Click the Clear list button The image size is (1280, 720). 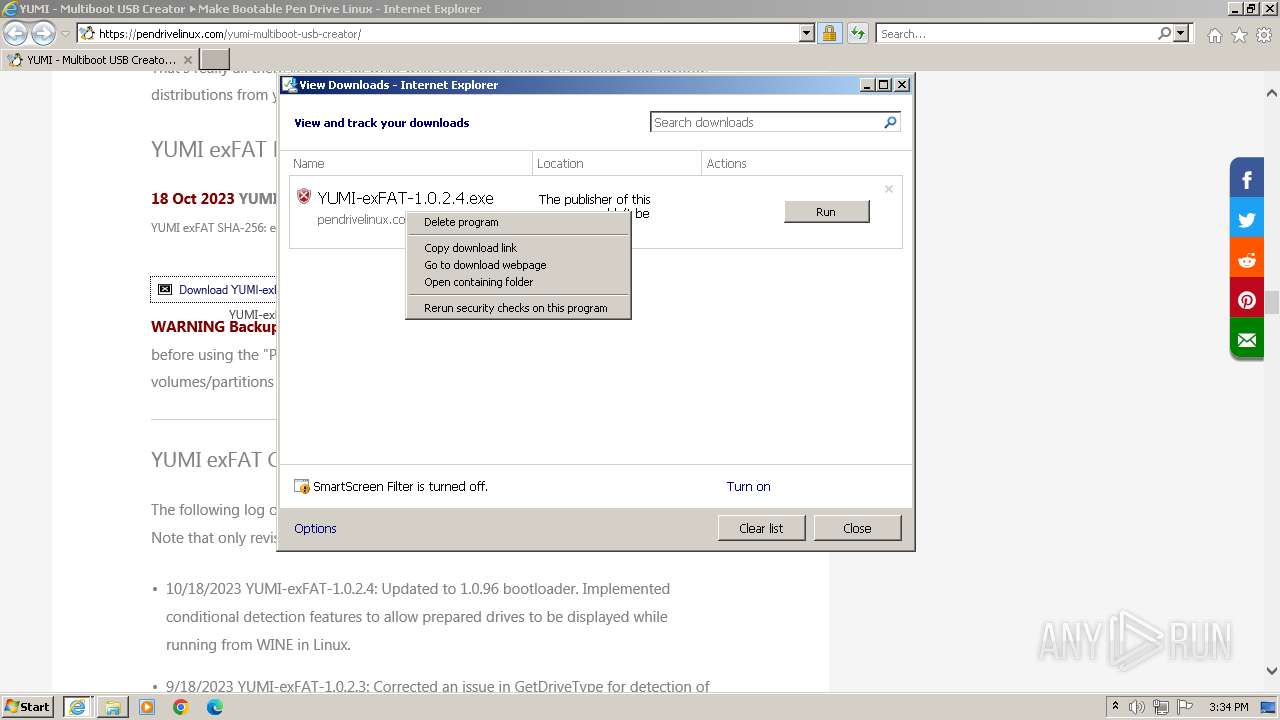pos(761,528)
